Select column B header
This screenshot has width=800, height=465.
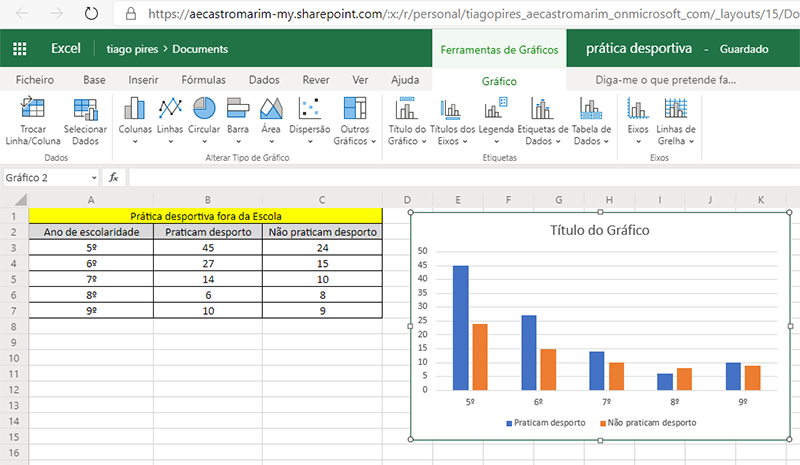(208, 200)
